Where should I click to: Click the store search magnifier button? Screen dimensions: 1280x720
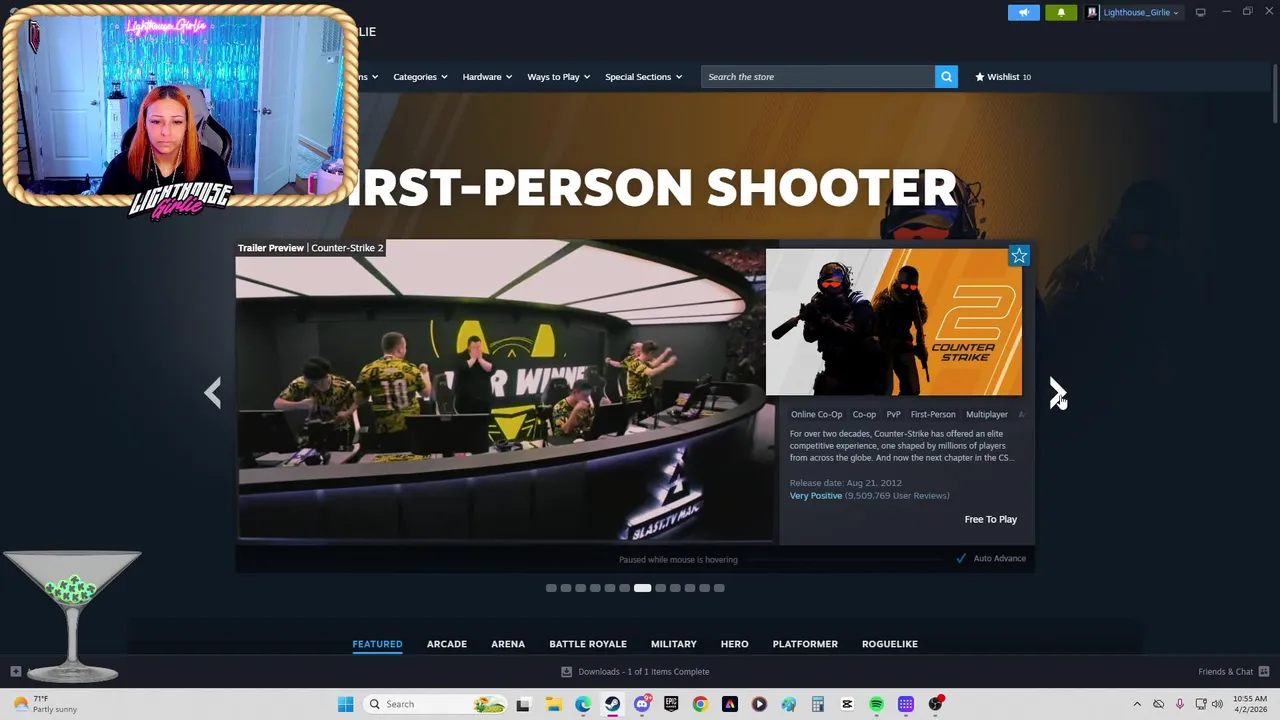point(946,77)
